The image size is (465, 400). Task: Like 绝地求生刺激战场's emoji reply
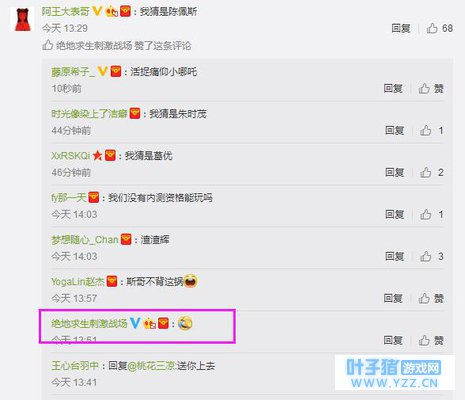tap(431, 340)
